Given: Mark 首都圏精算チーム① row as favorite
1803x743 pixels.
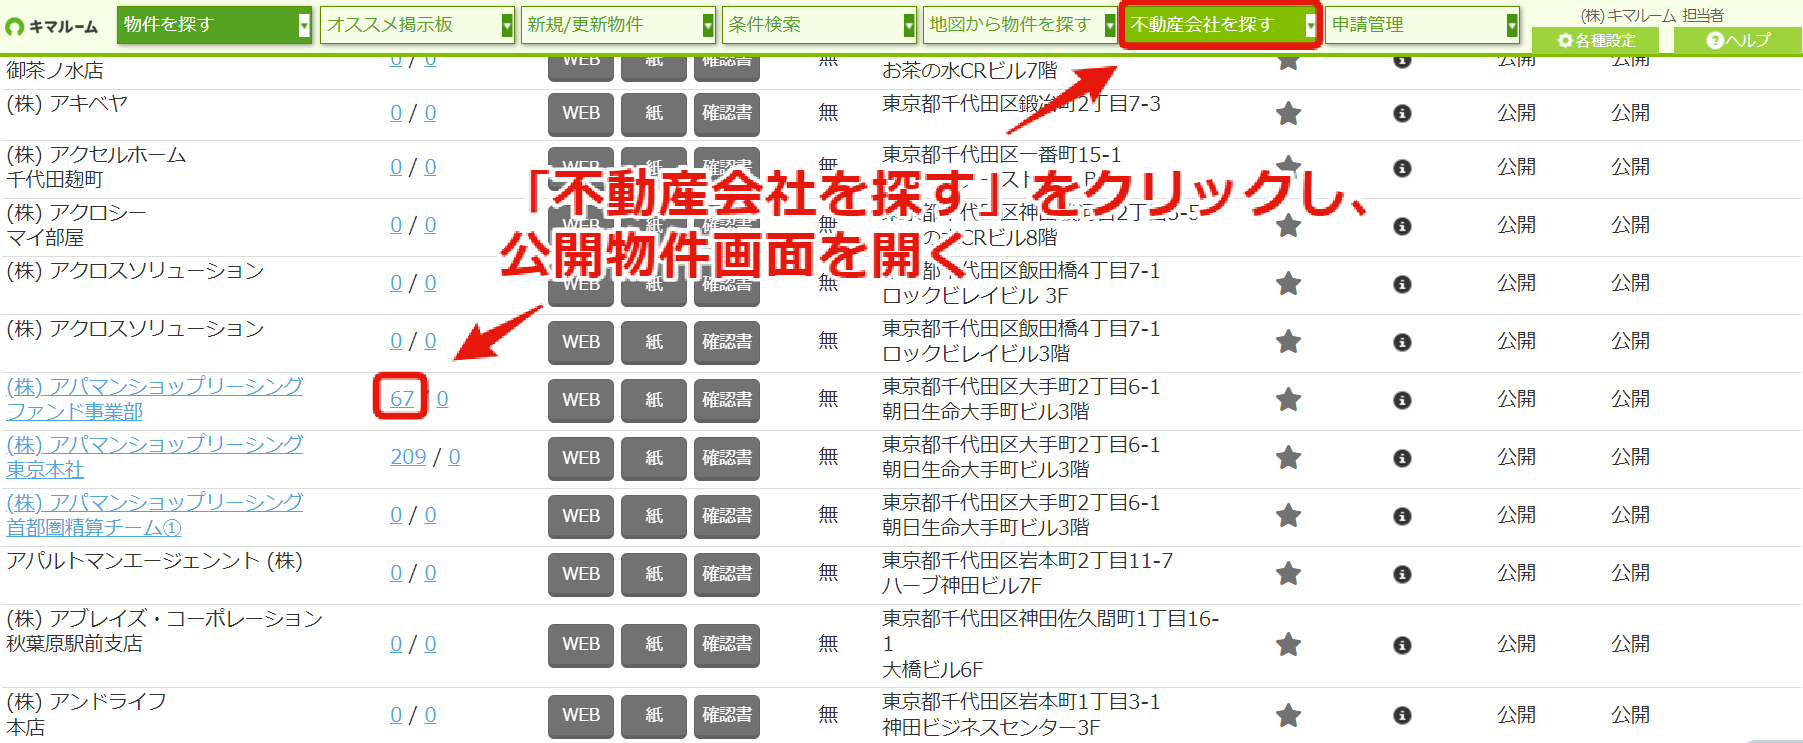Looking at the screenshot, I should [1288, 516].
